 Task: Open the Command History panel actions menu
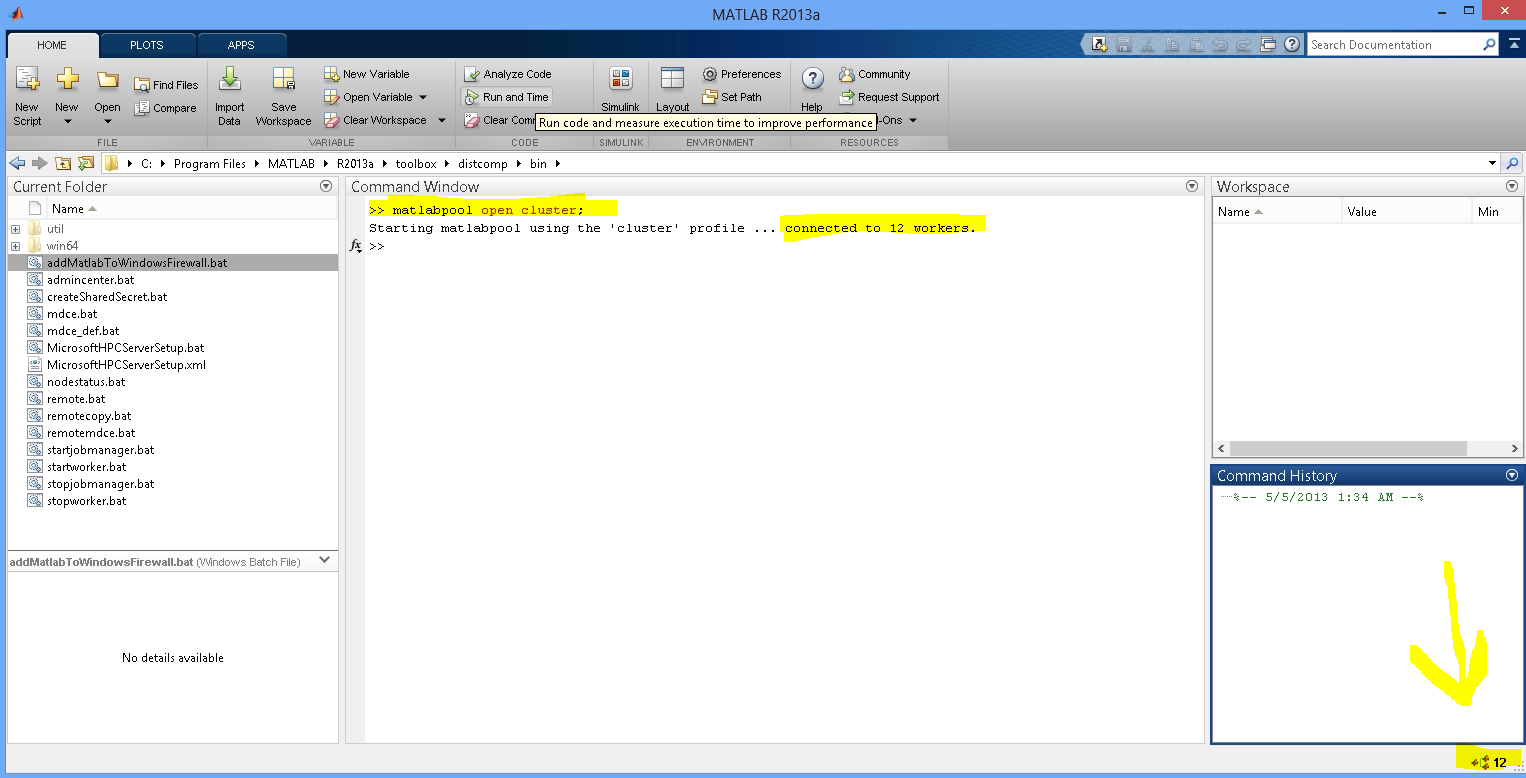pyautogui.click(x=1511, y=476)
